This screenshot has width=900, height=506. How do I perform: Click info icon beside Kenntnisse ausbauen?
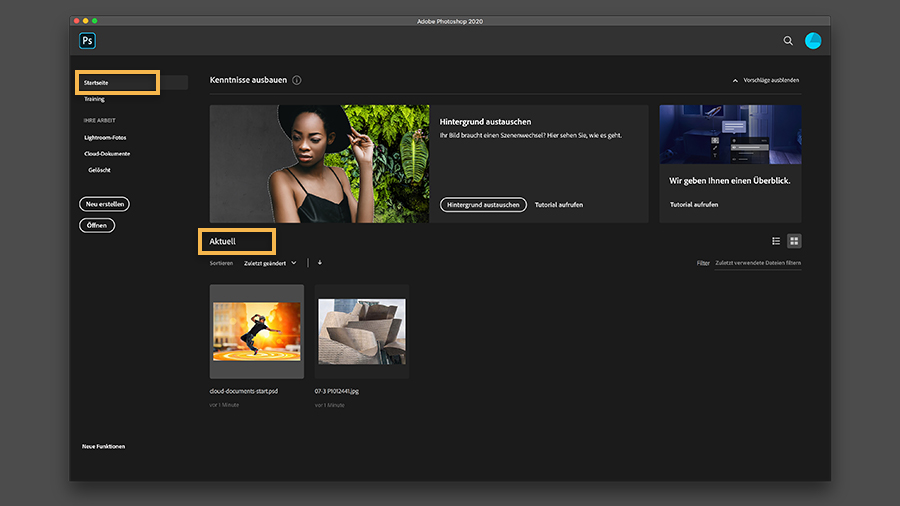click(x=297, y=80)
